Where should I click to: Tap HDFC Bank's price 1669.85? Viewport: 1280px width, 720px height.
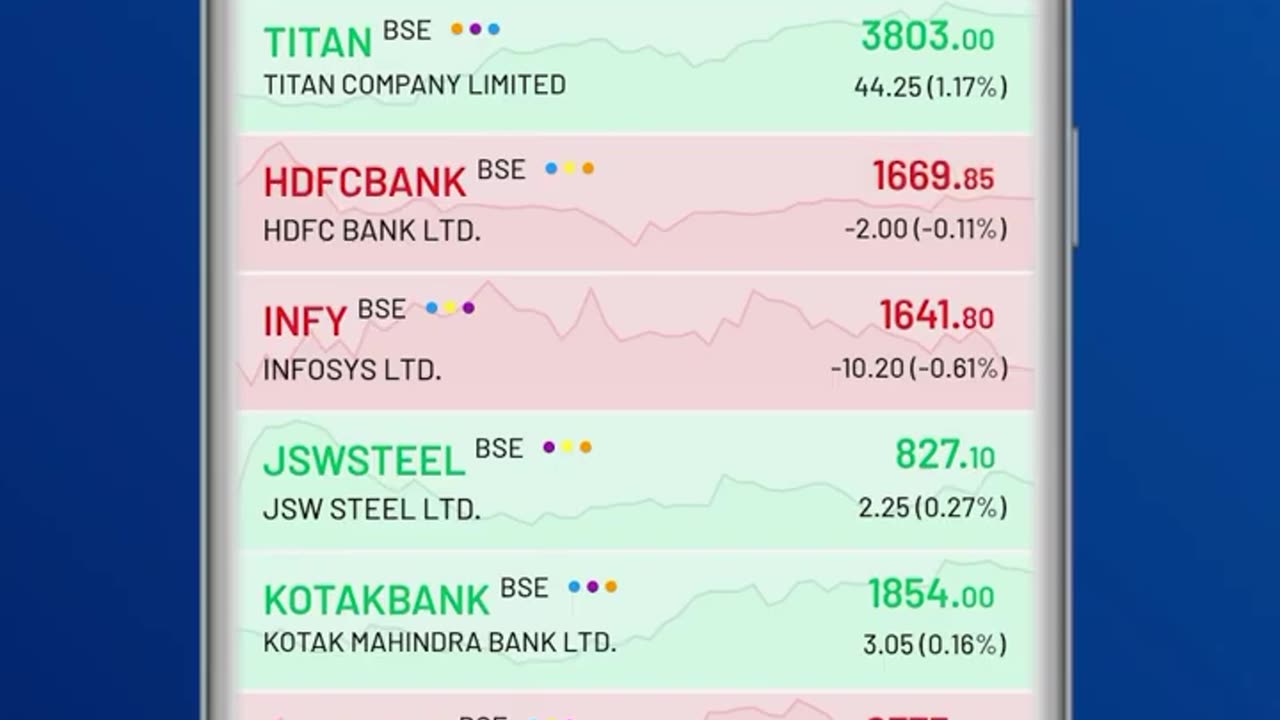pos(933,177)
